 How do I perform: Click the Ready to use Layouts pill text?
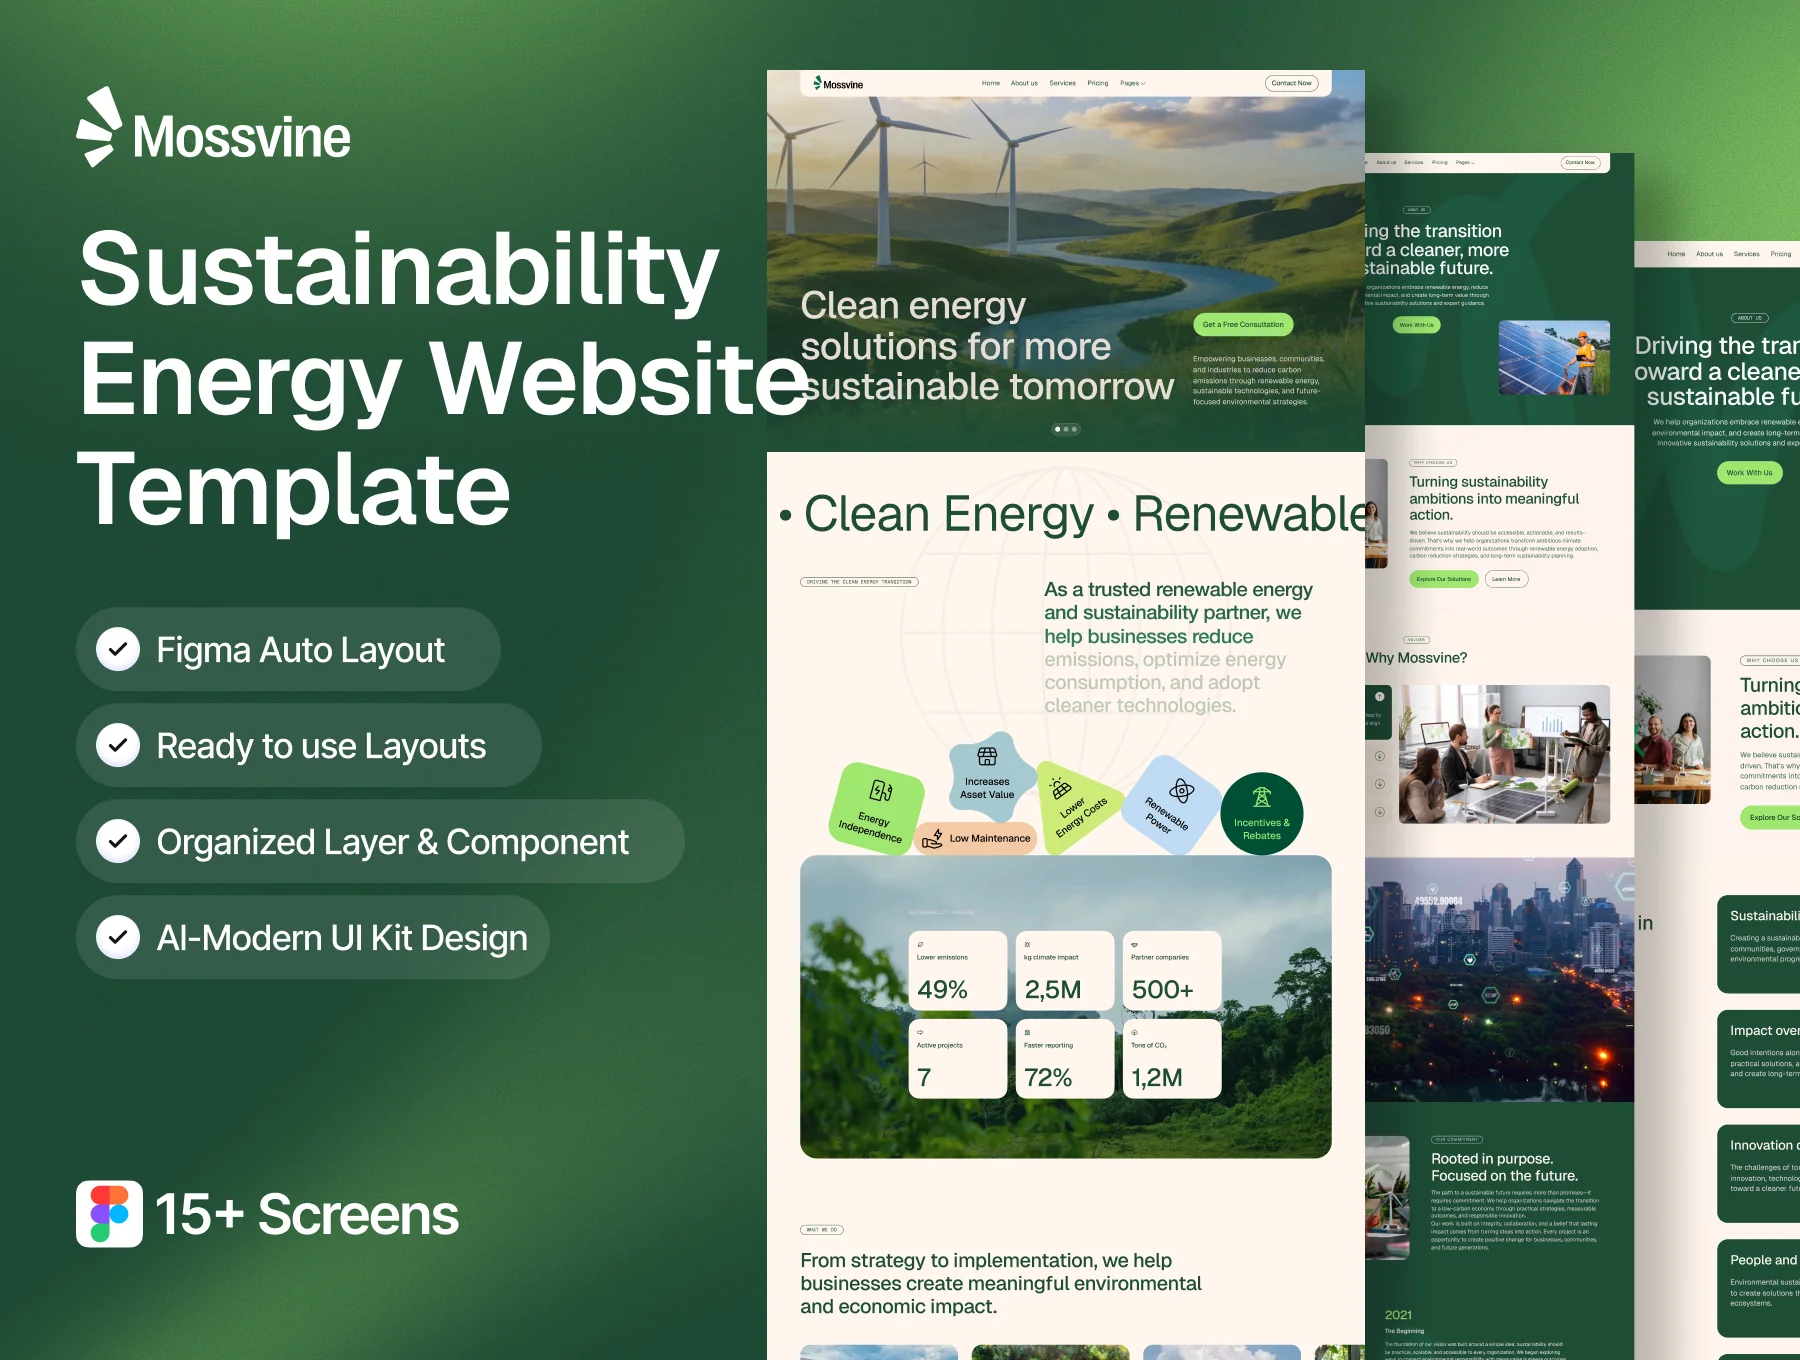tap(321, 746)
